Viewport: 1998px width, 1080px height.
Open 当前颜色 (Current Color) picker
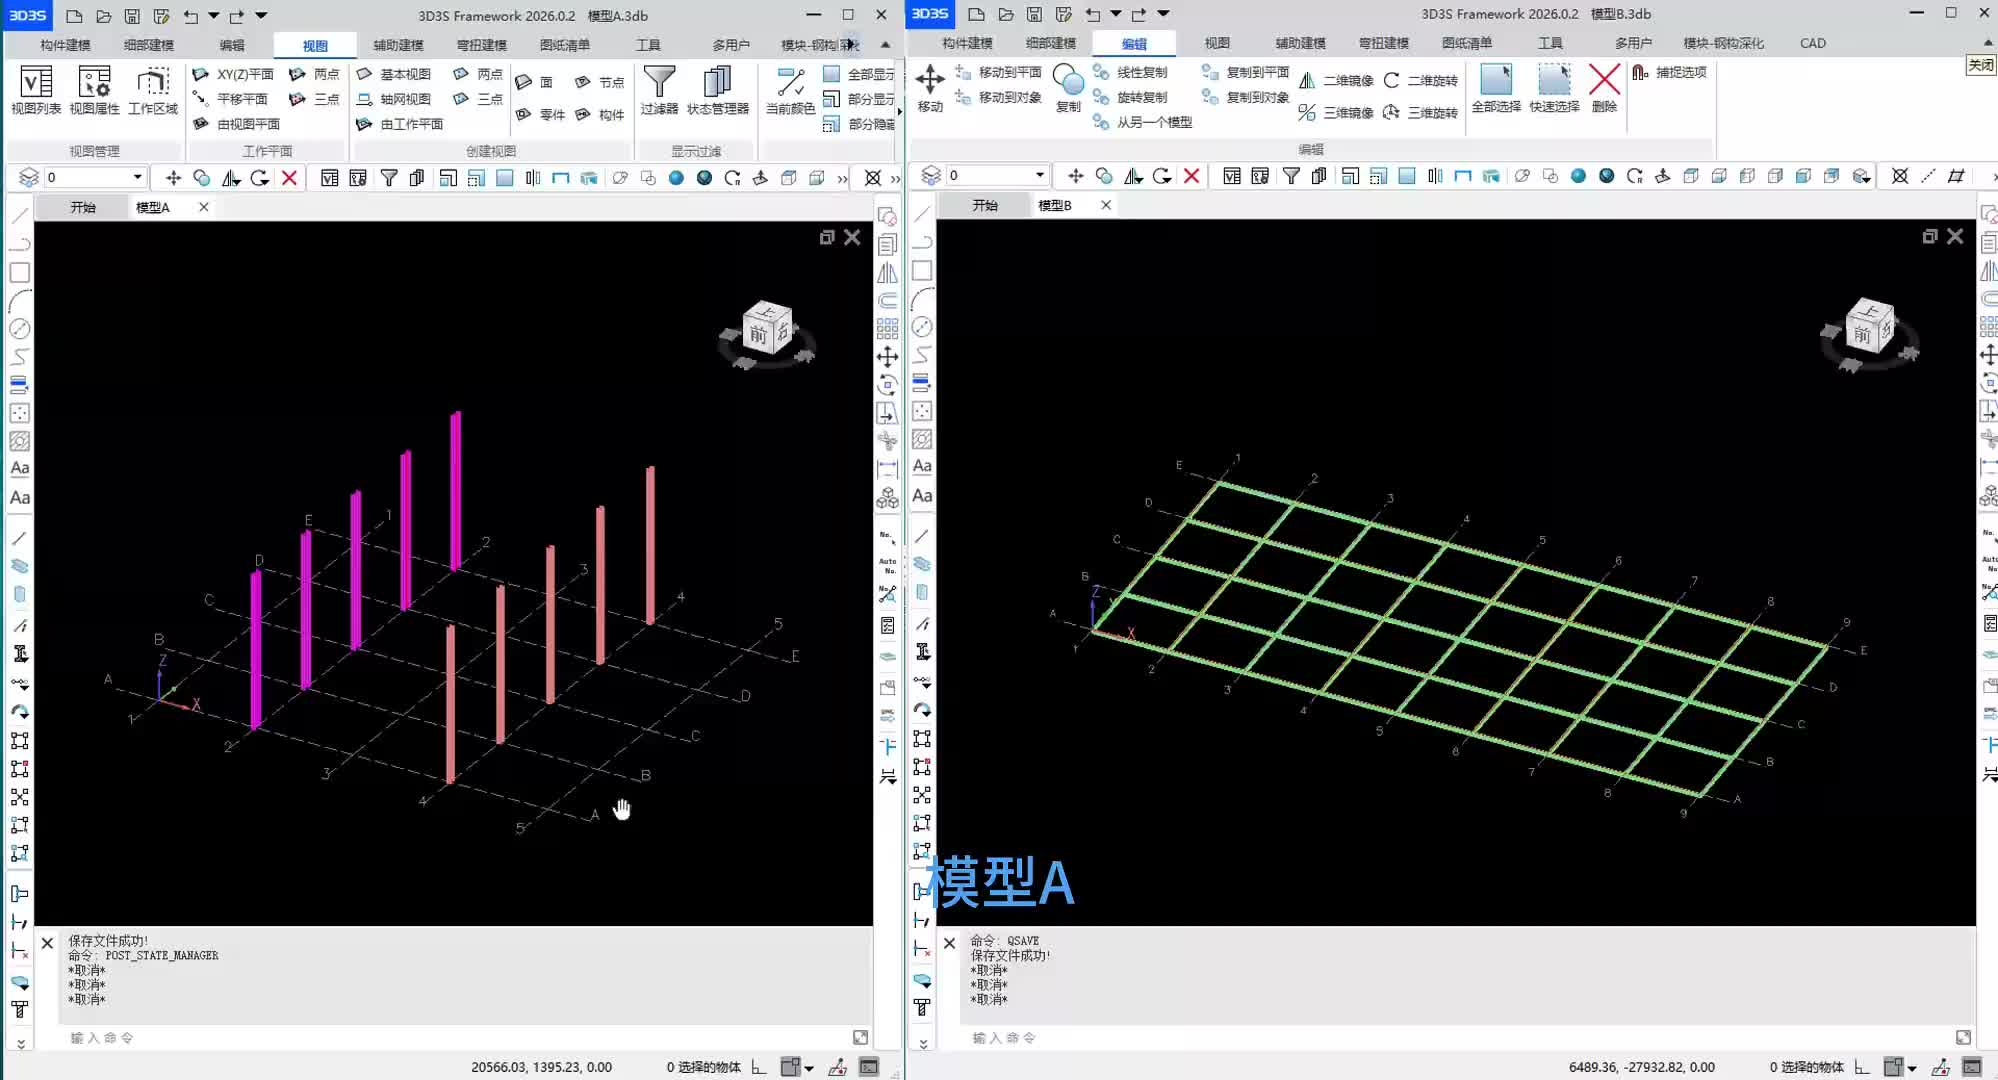pos(790,83)
